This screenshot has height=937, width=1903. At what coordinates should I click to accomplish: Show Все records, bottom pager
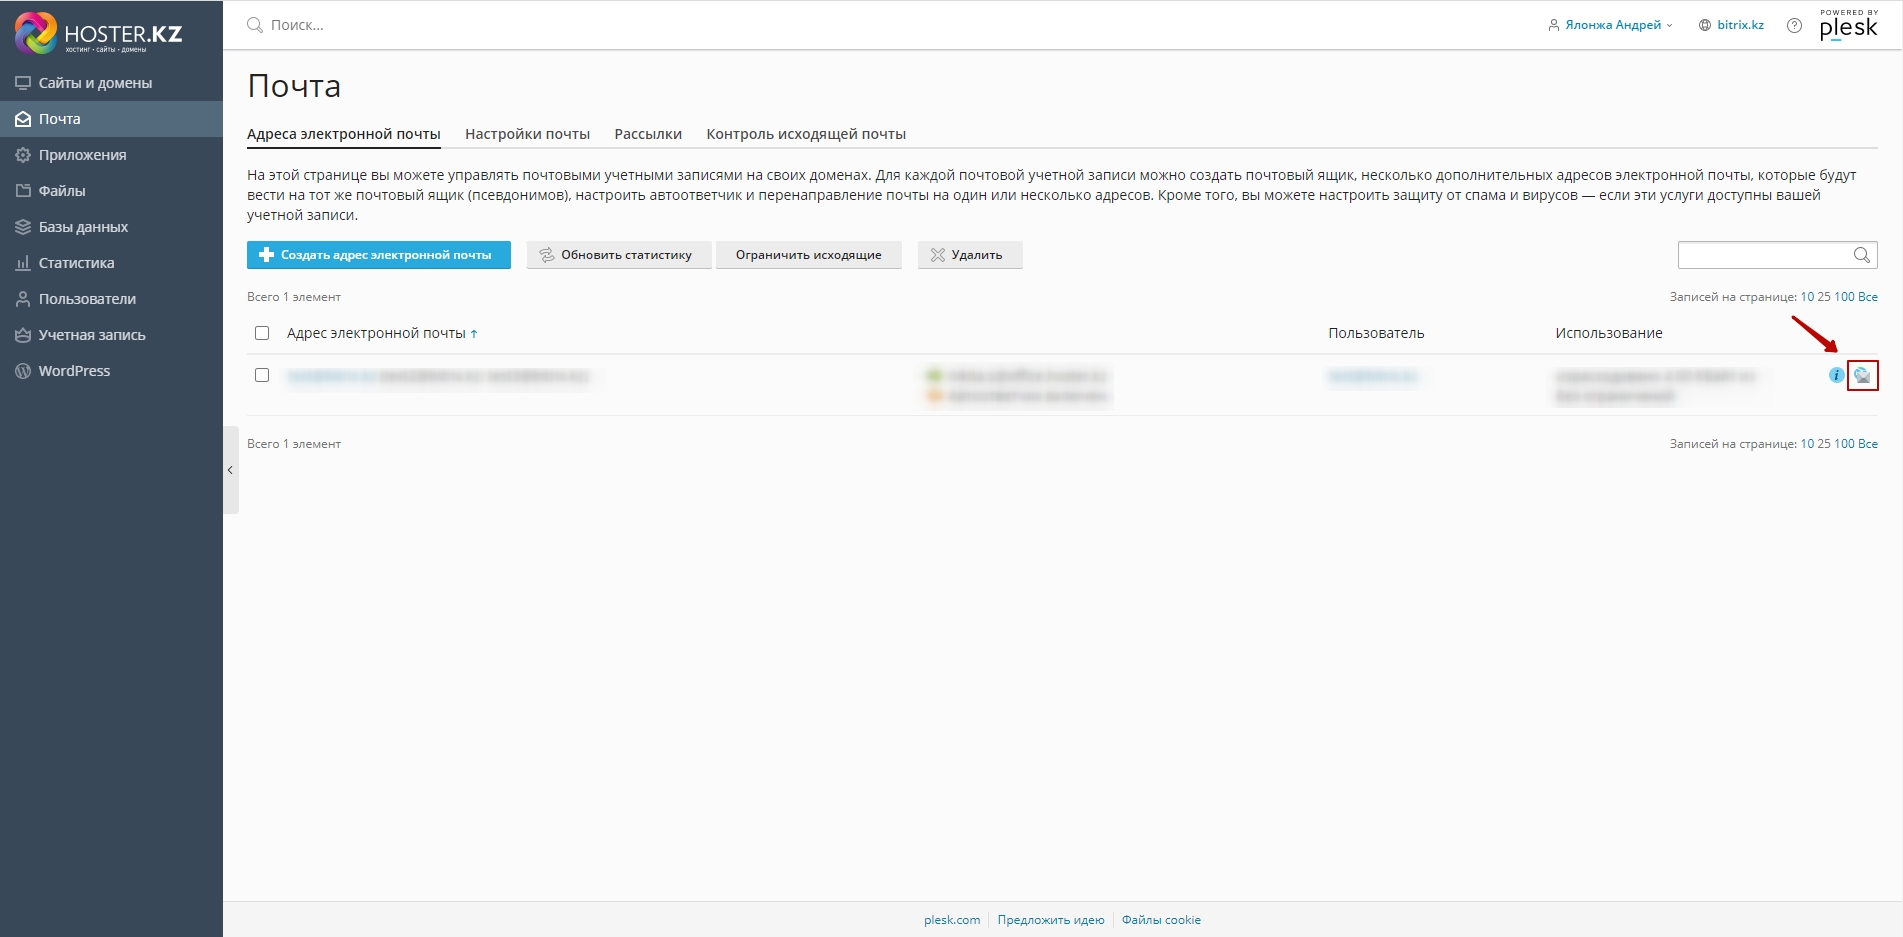tap(1868, 444)
